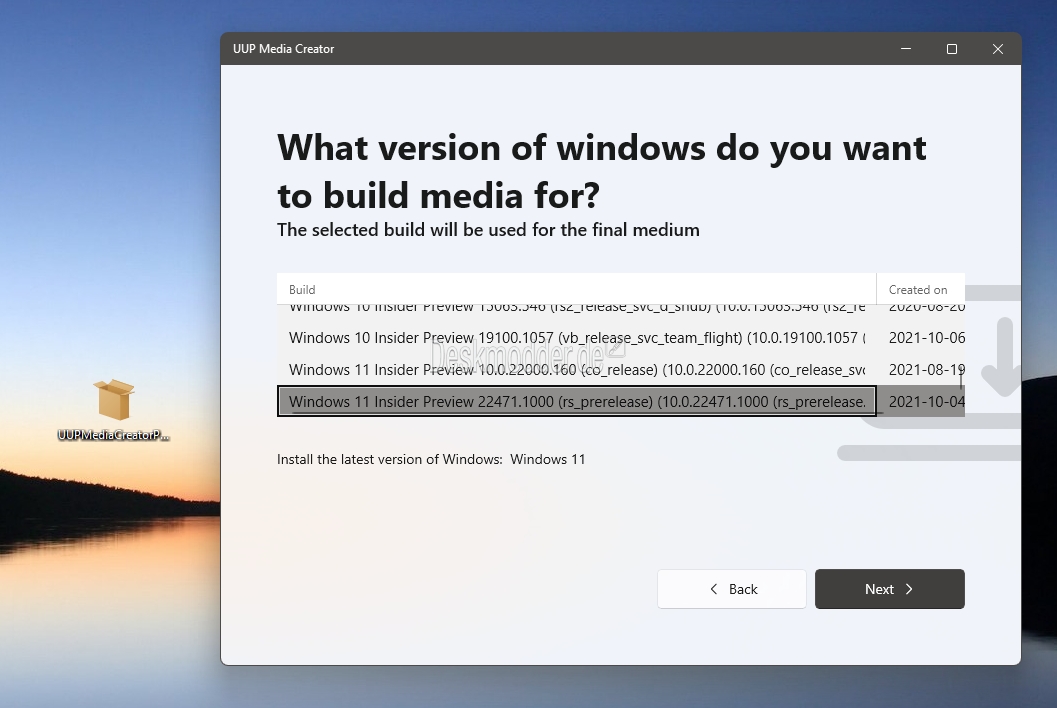Click the UUP Media Creator title text
This screenshot has width=1057, height=708.
tap(283, 49)
